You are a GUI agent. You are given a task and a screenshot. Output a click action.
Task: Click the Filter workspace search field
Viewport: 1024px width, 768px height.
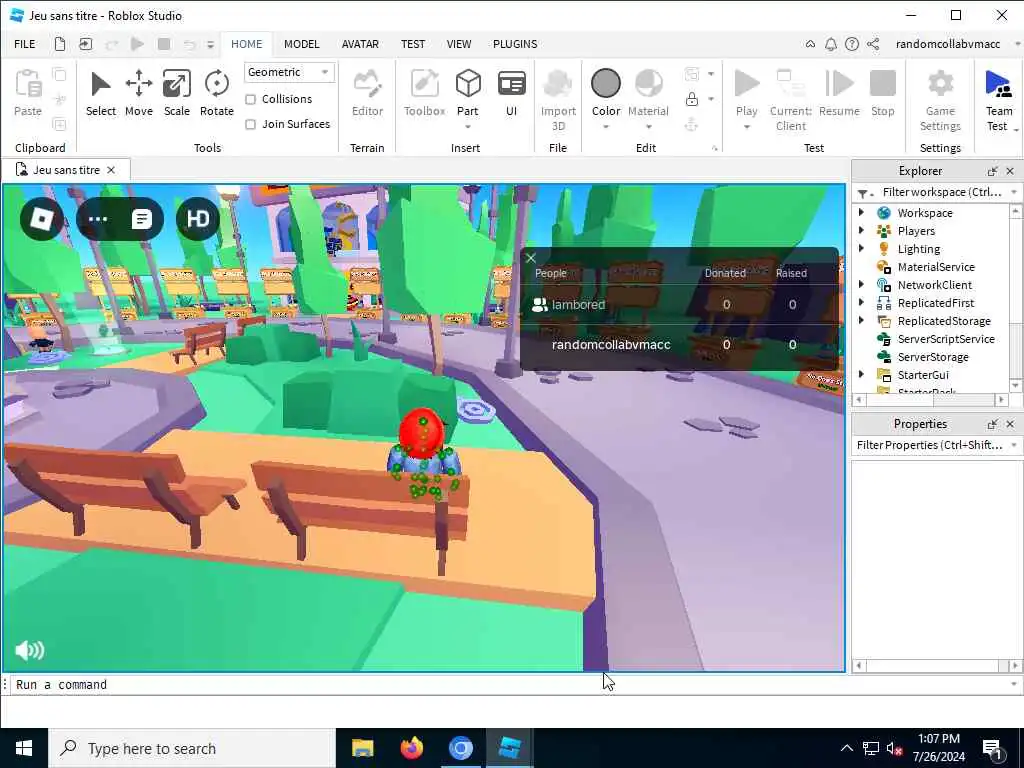tap(940, 192)
